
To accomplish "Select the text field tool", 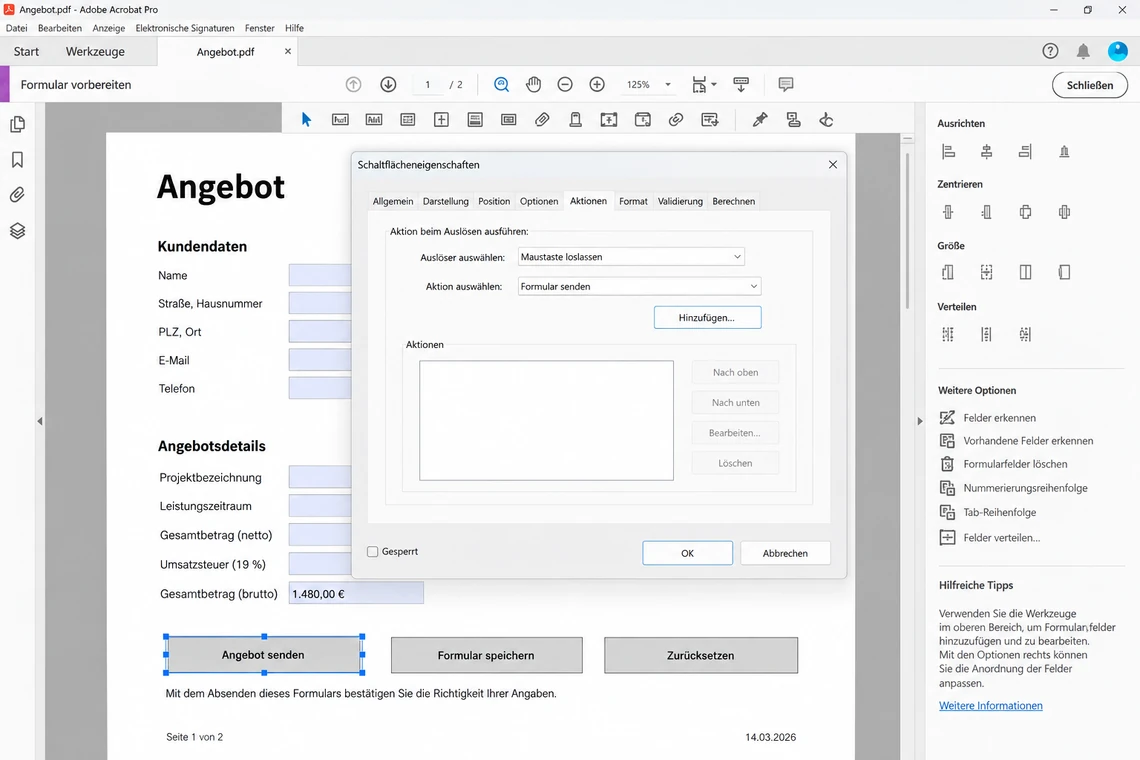I will [x=340, y=120].
